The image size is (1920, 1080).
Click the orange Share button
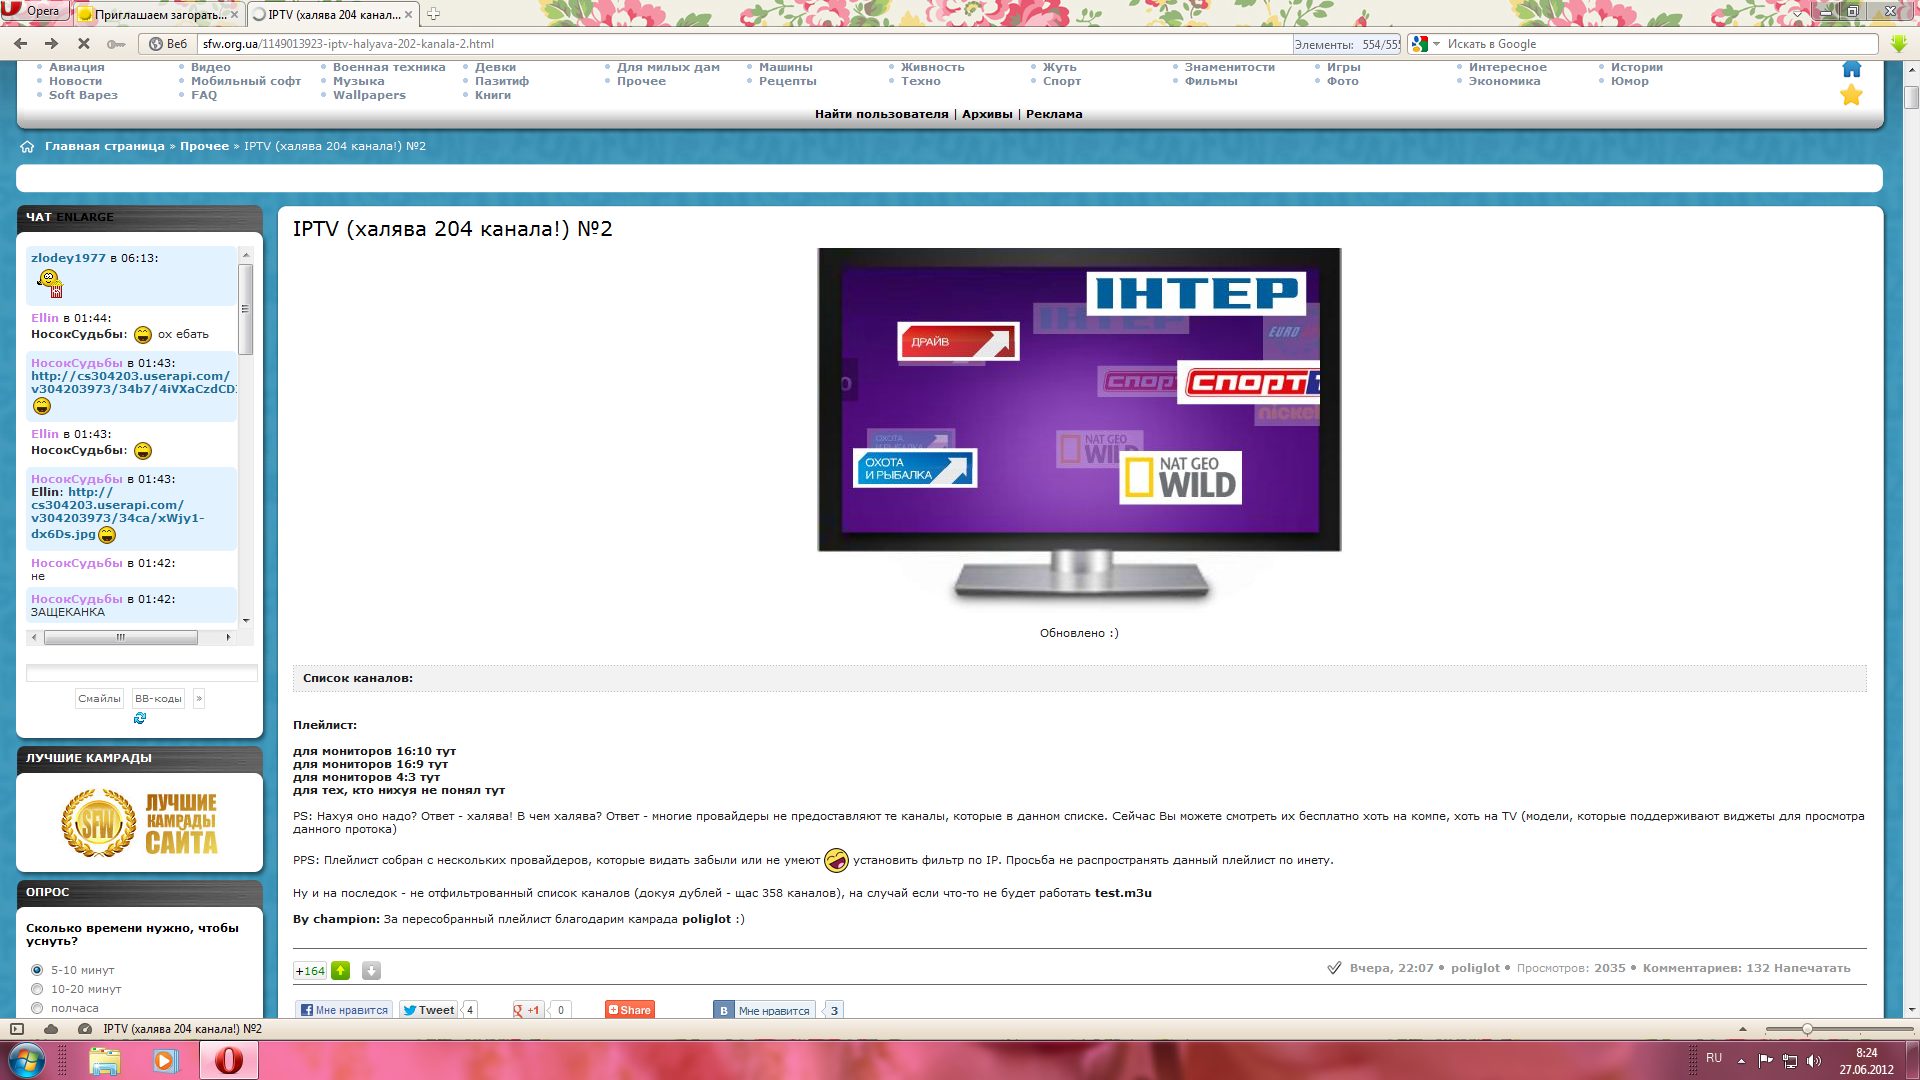[x=630, y=1010]
